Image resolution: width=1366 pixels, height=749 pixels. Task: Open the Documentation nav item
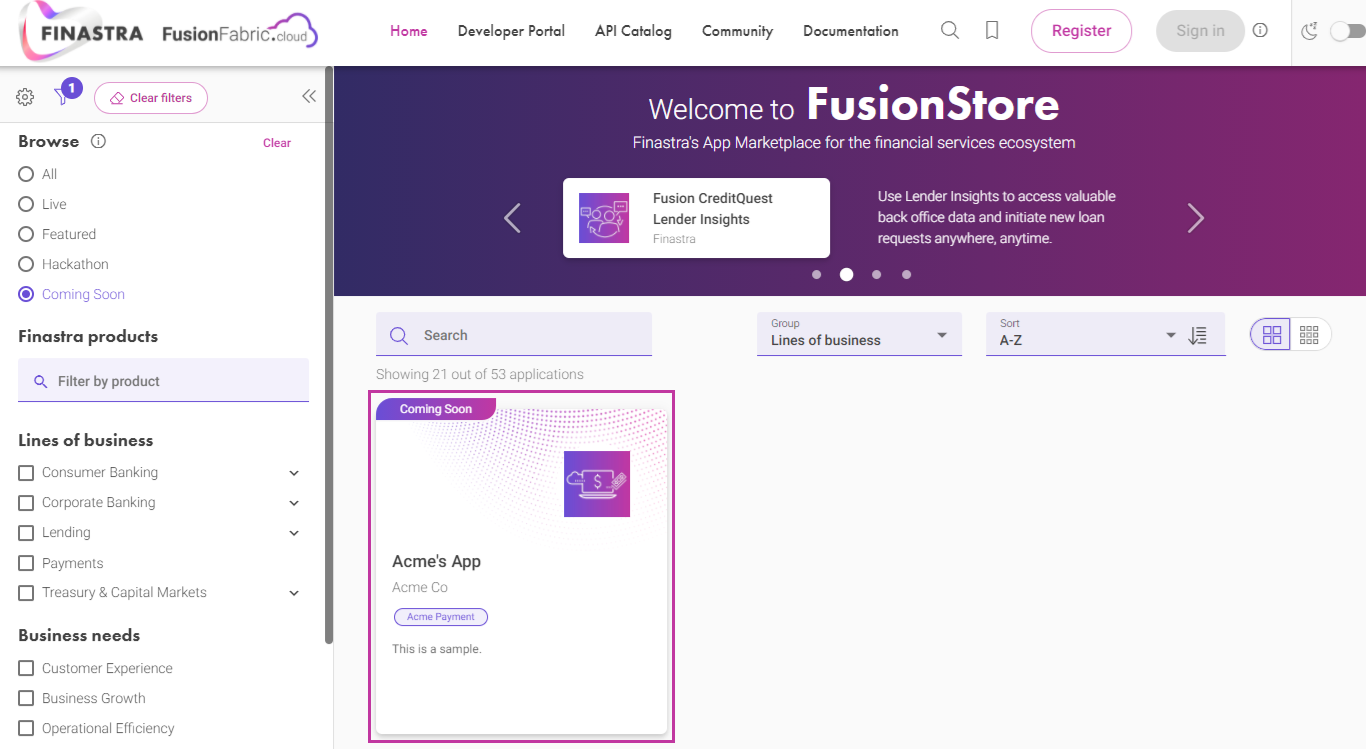(851, 31)
